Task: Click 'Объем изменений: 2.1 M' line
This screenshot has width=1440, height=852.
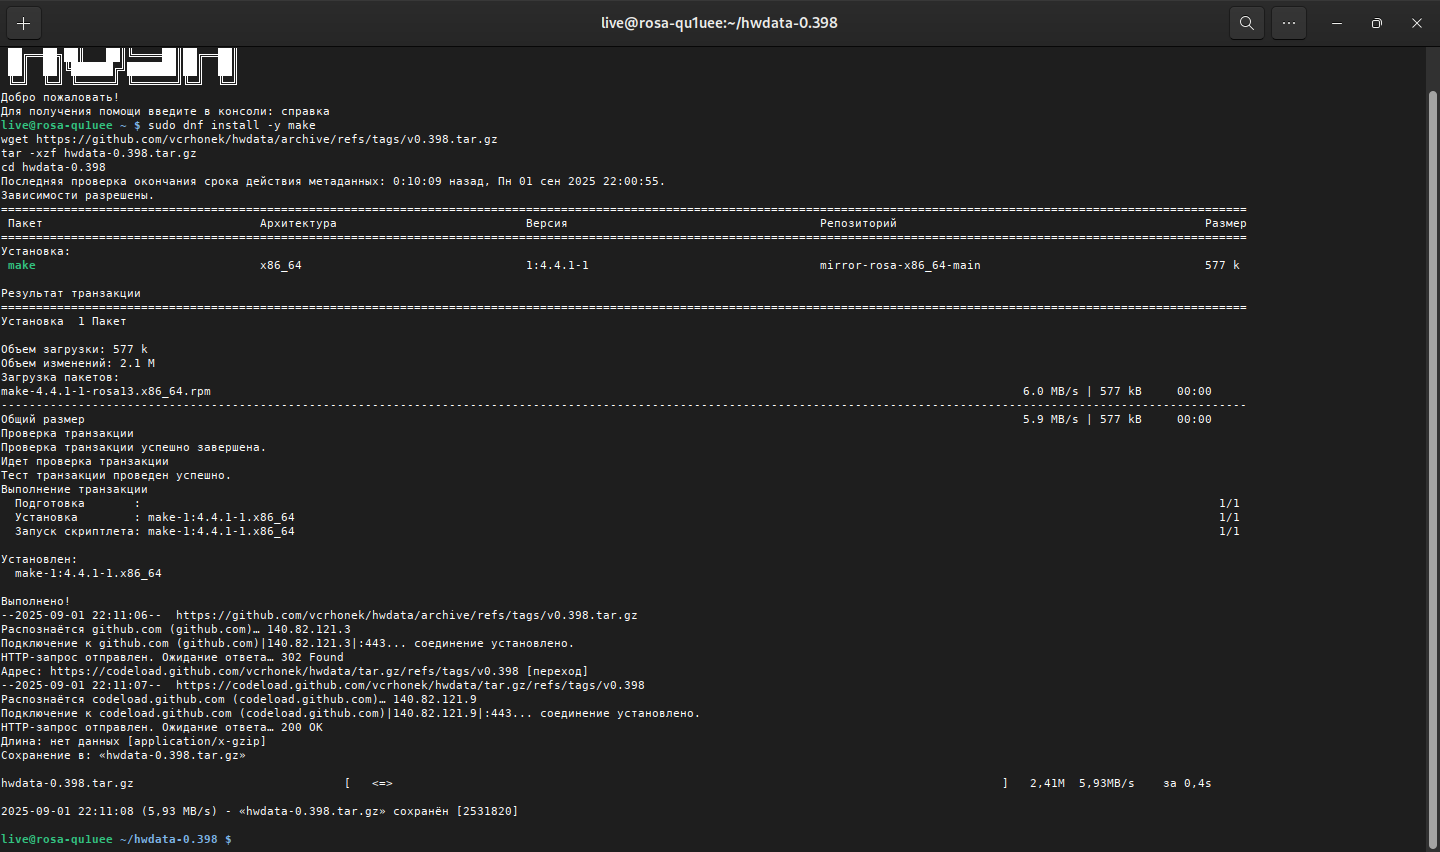Action: click(x=78, y=363)
